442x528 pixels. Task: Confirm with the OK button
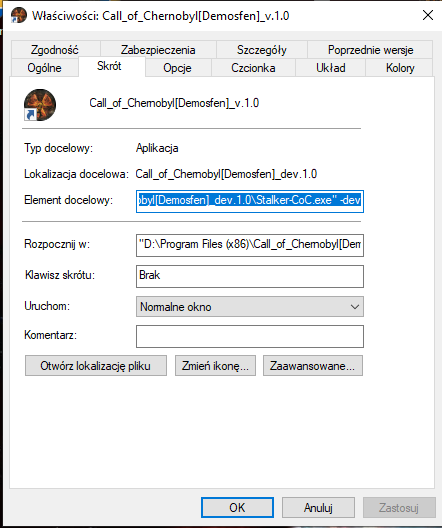(237, 507)
